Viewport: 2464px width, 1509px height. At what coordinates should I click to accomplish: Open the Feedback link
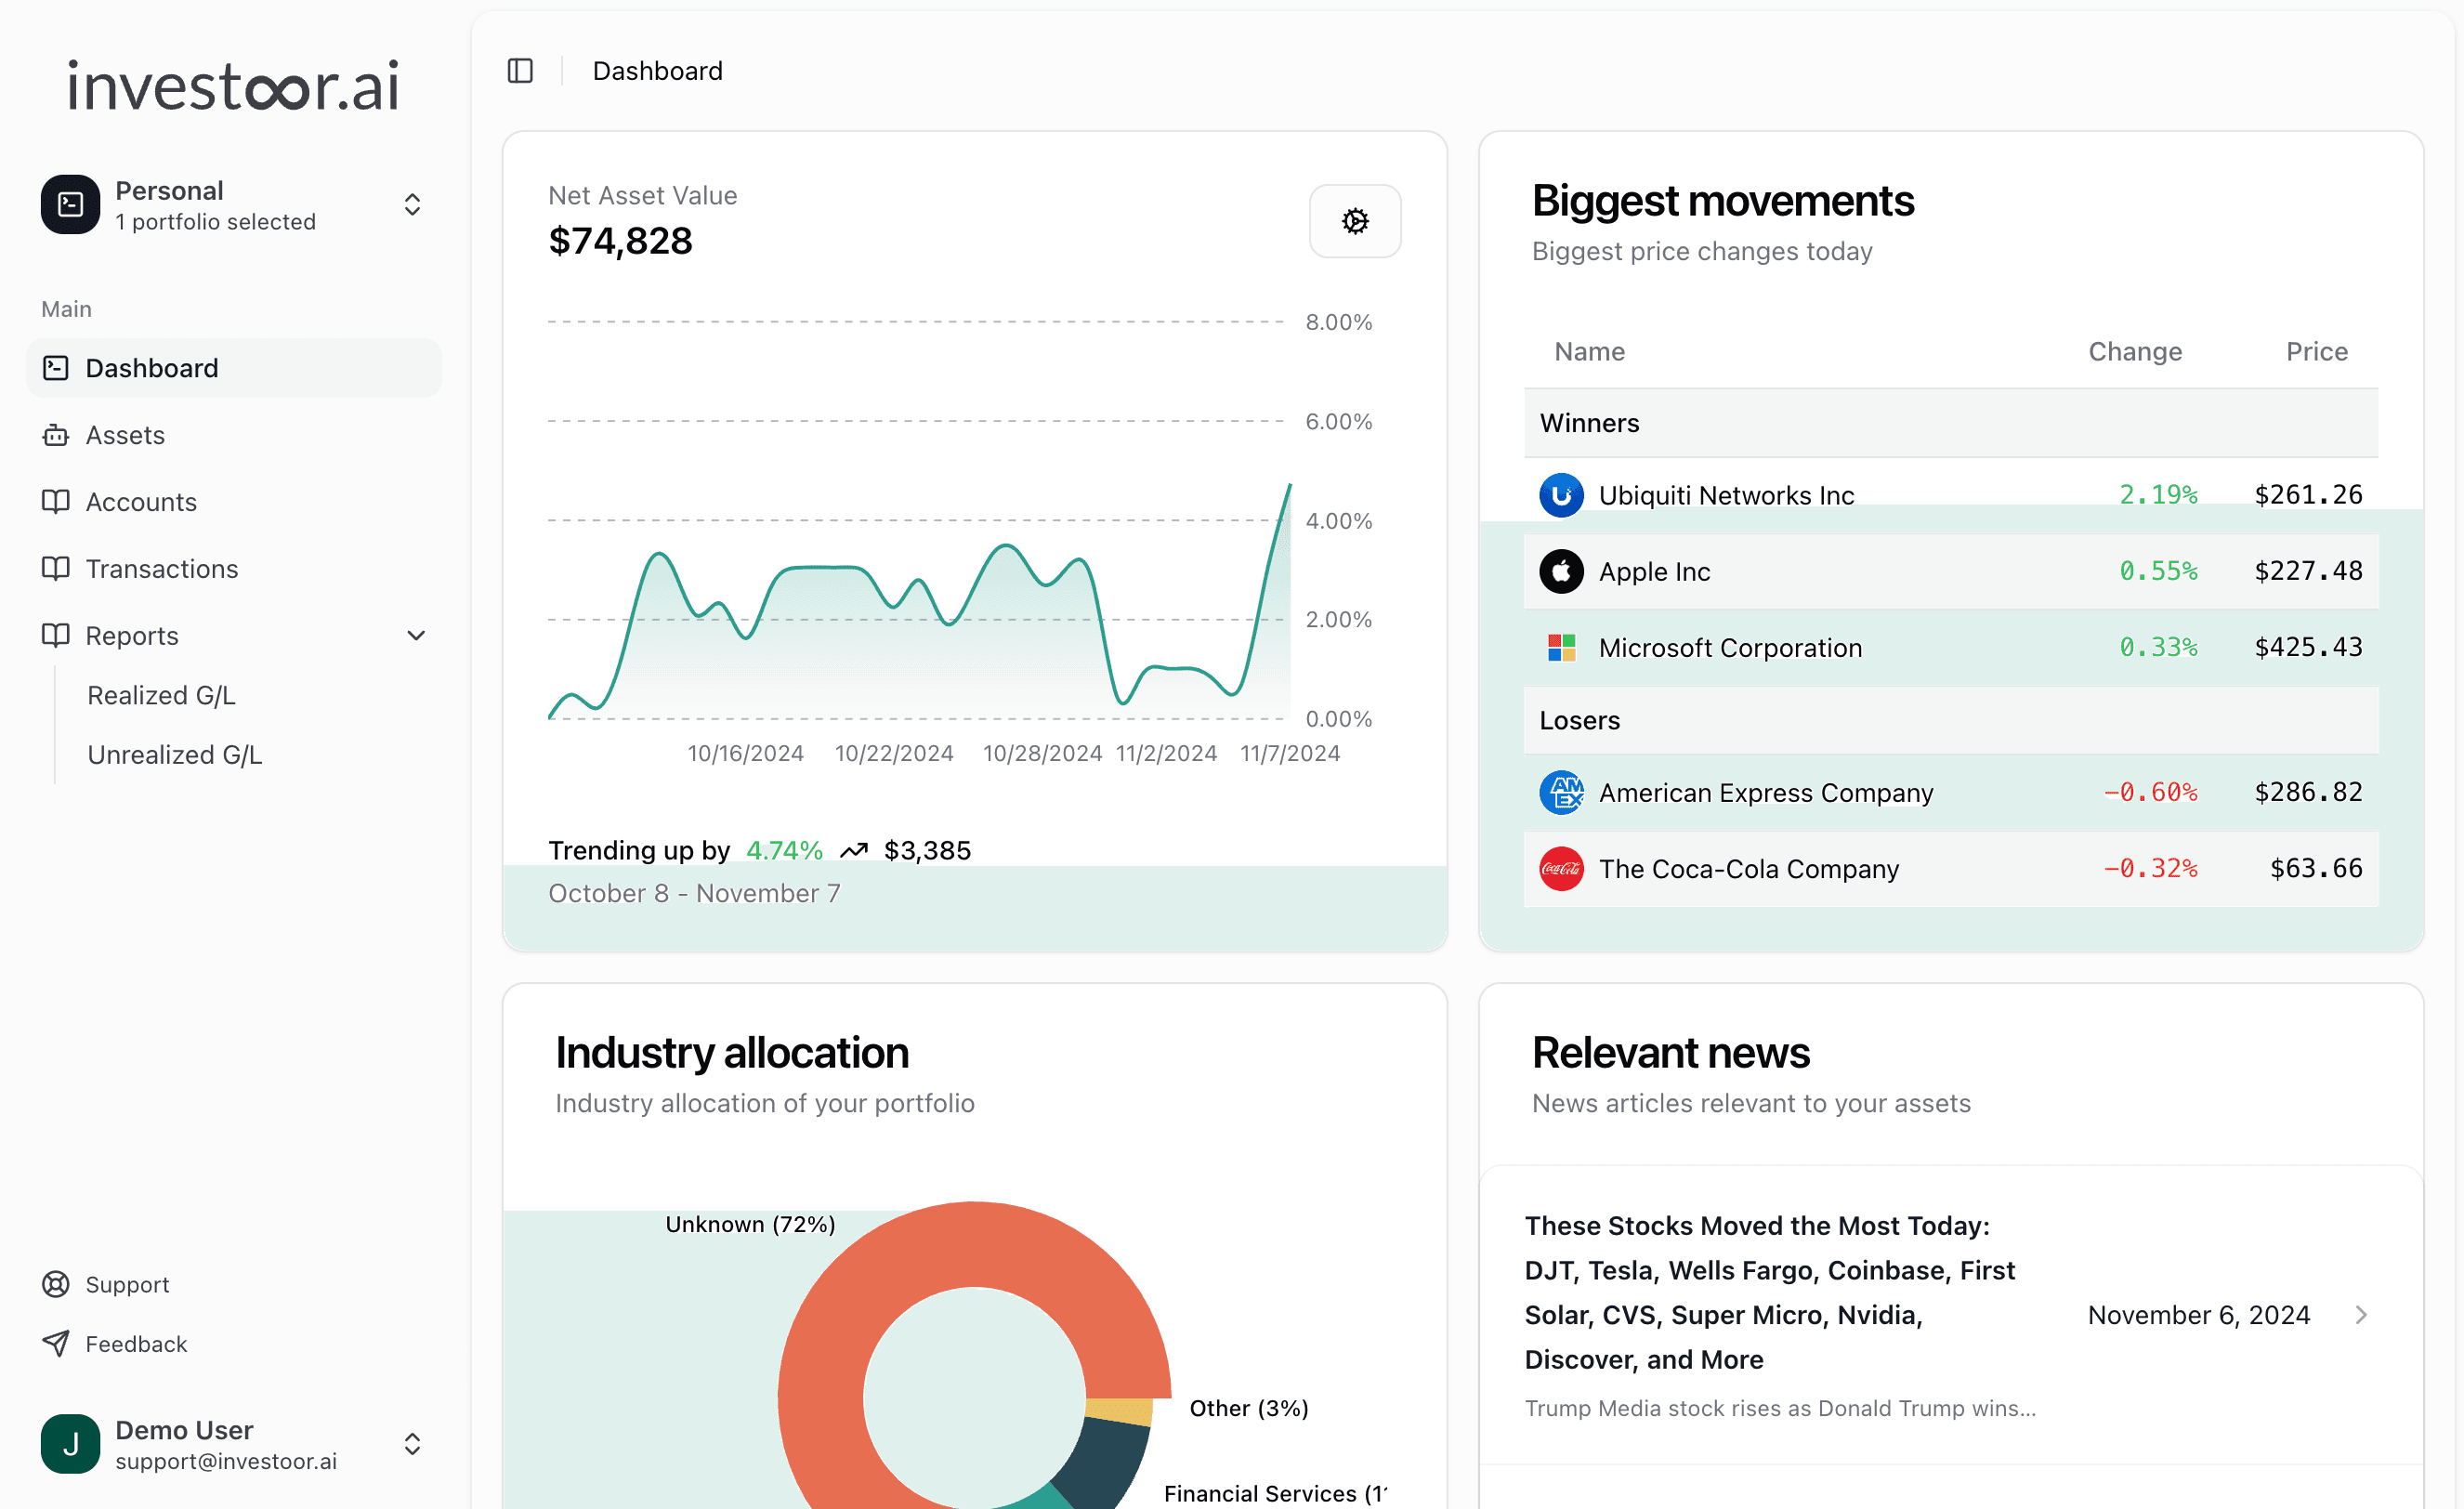136,1344
